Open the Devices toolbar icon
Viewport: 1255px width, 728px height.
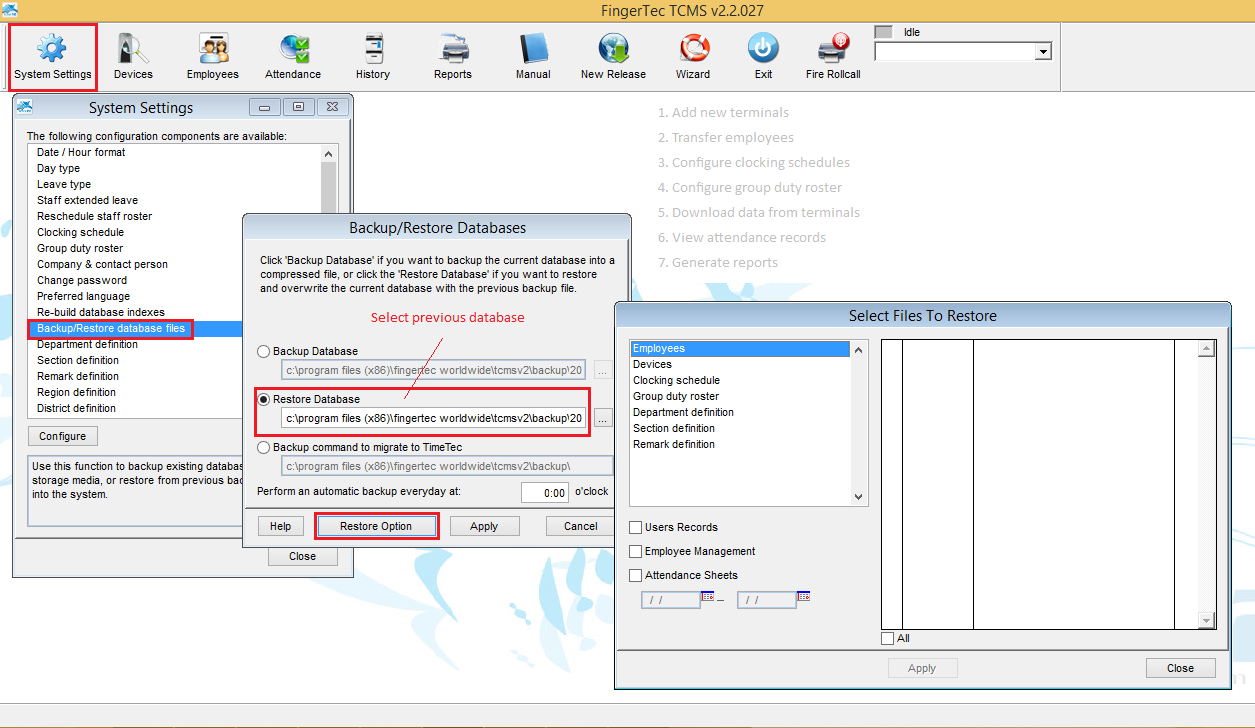point(133,56)
